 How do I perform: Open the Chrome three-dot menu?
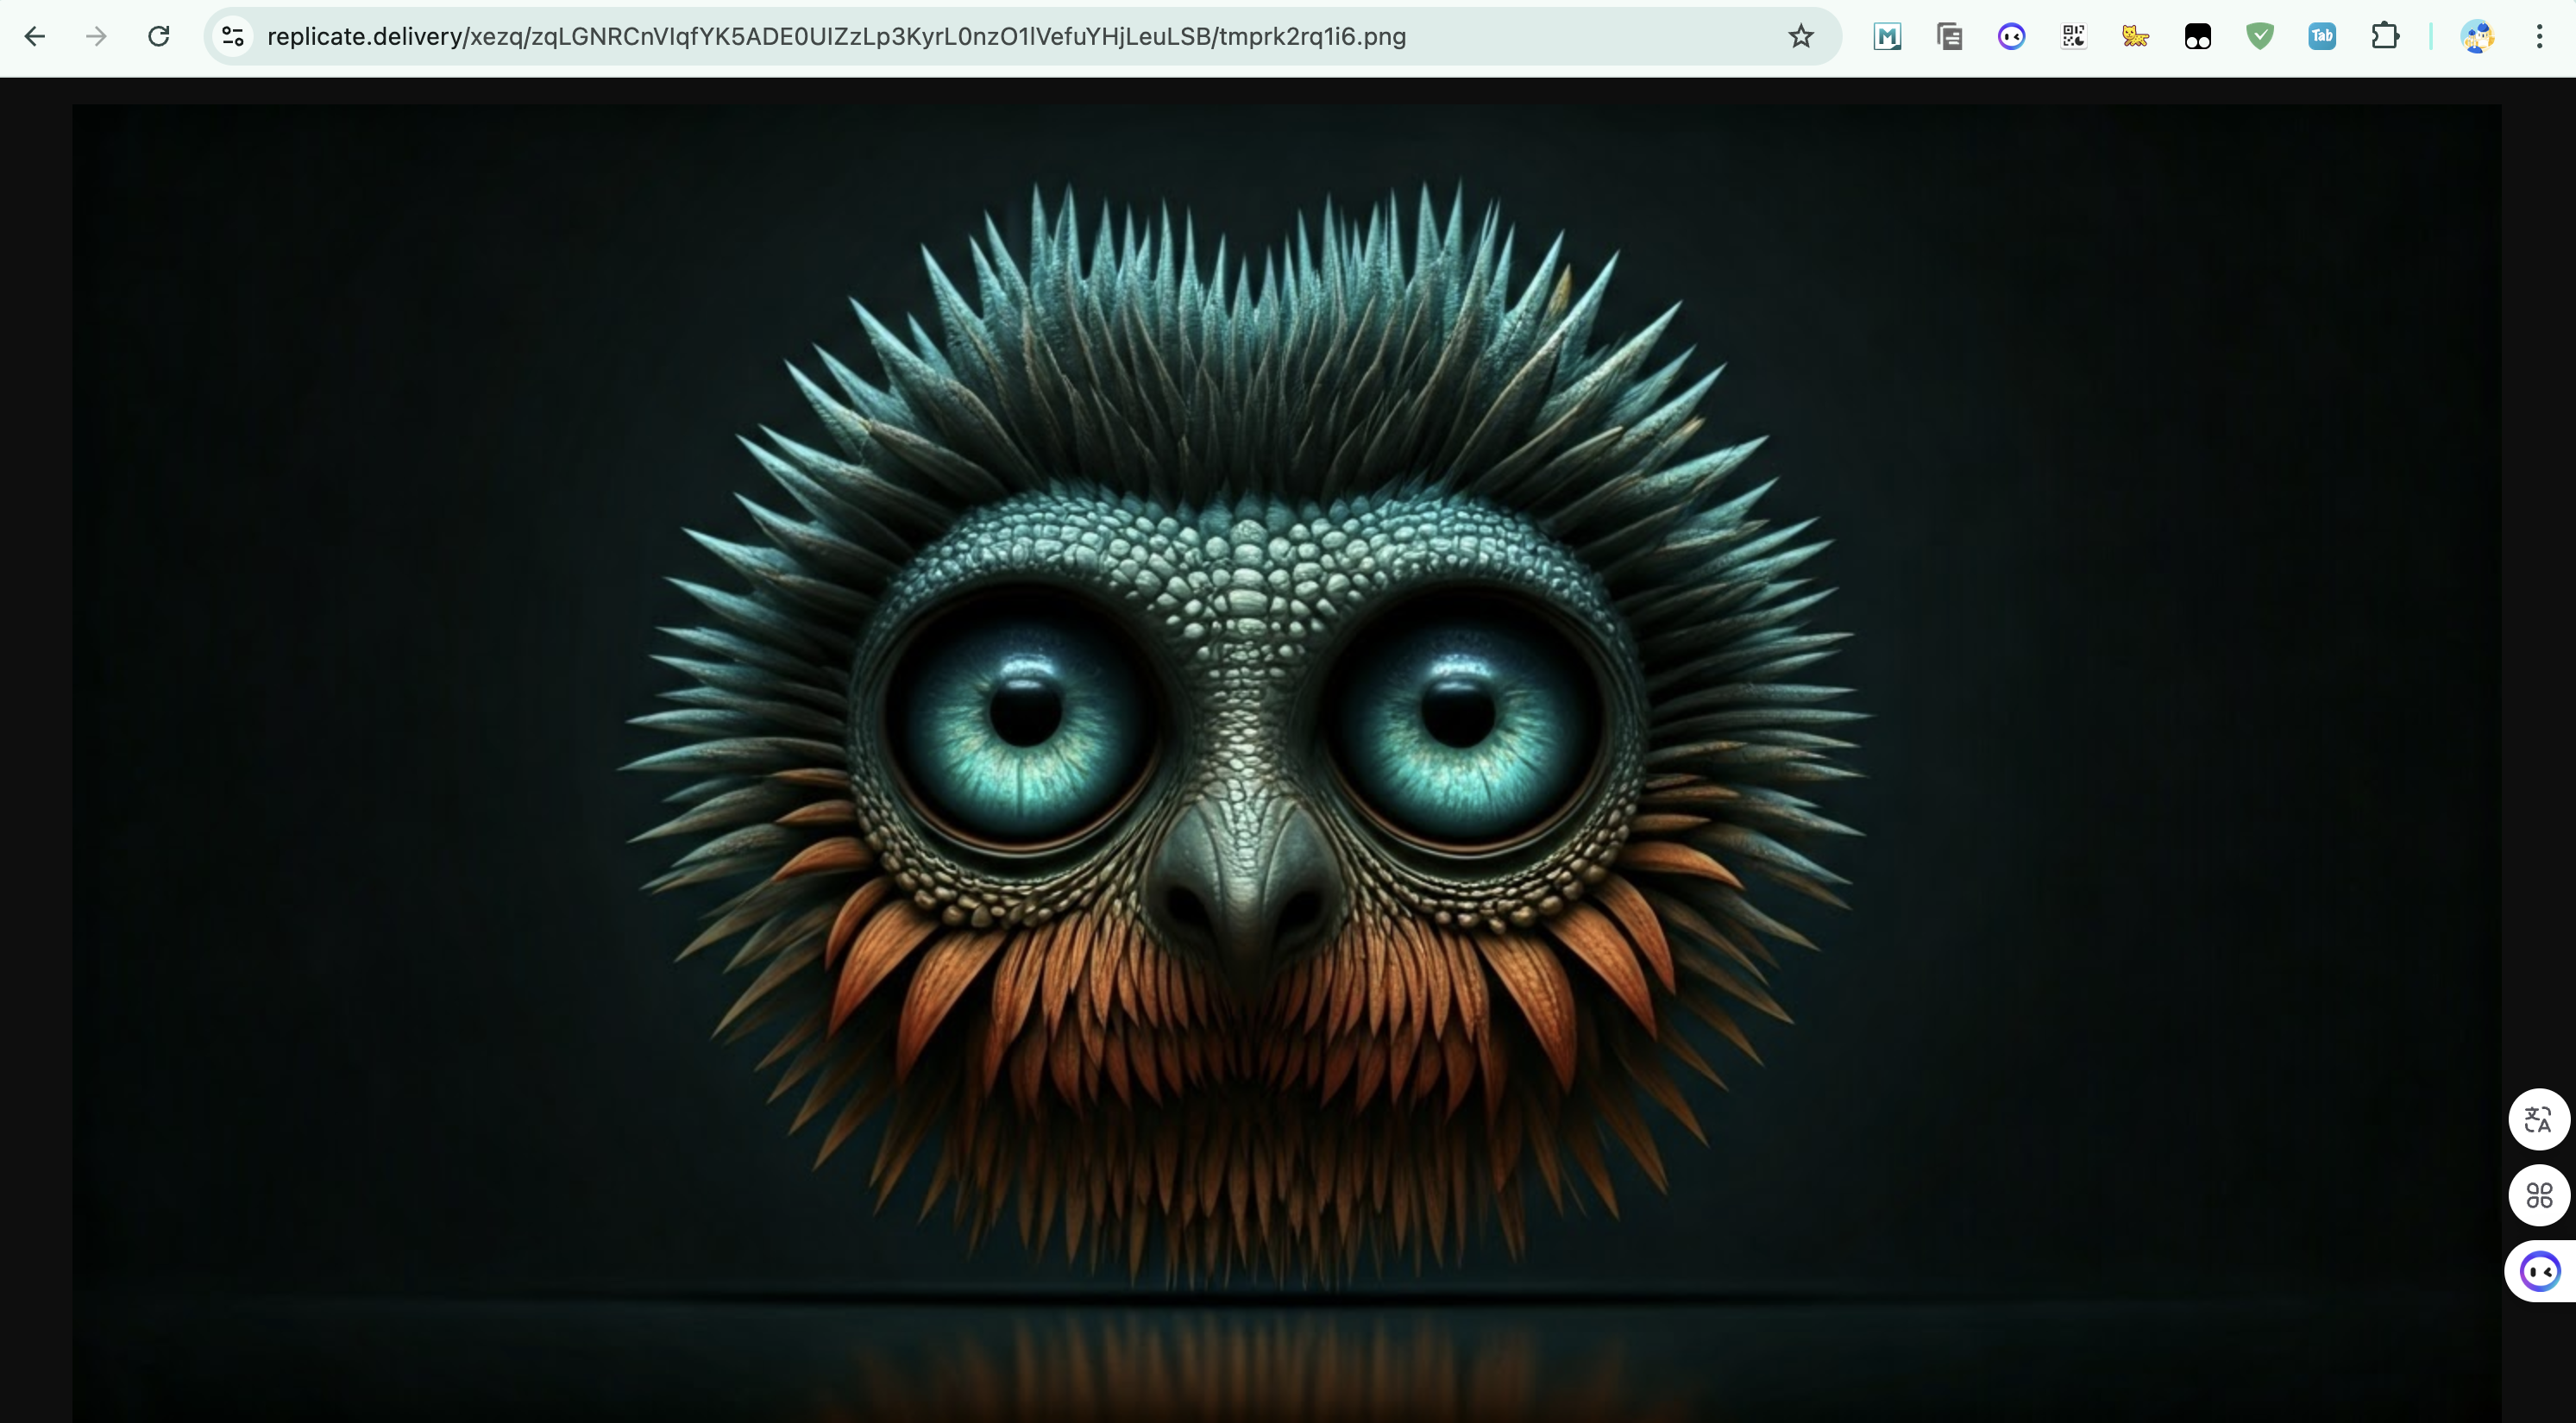click(x=2539, y=37)
